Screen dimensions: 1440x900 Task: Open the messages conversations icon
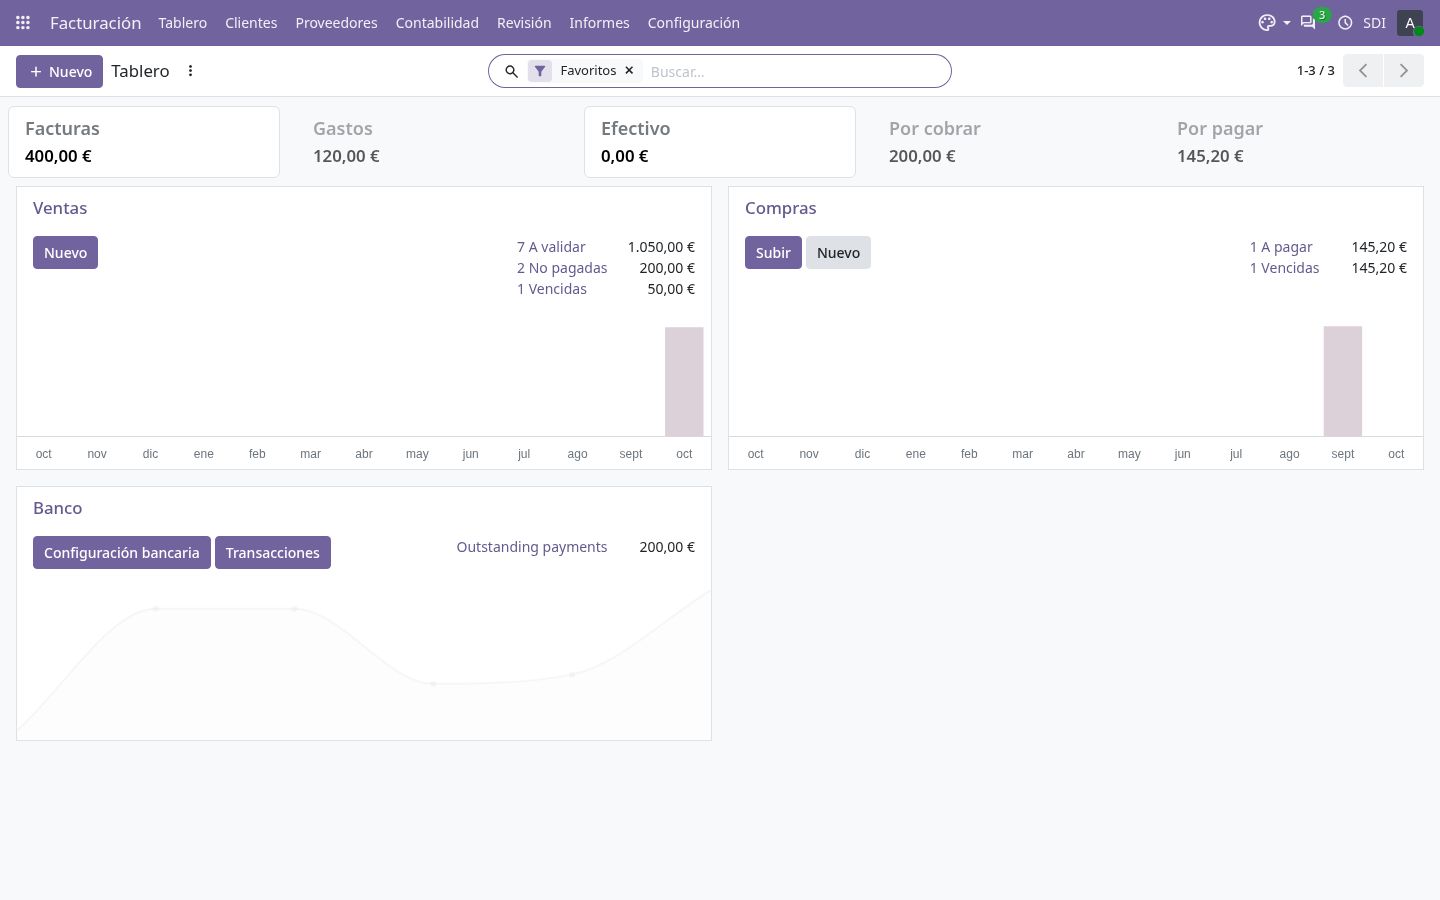pyautogui.click(x=1308, y=22)
